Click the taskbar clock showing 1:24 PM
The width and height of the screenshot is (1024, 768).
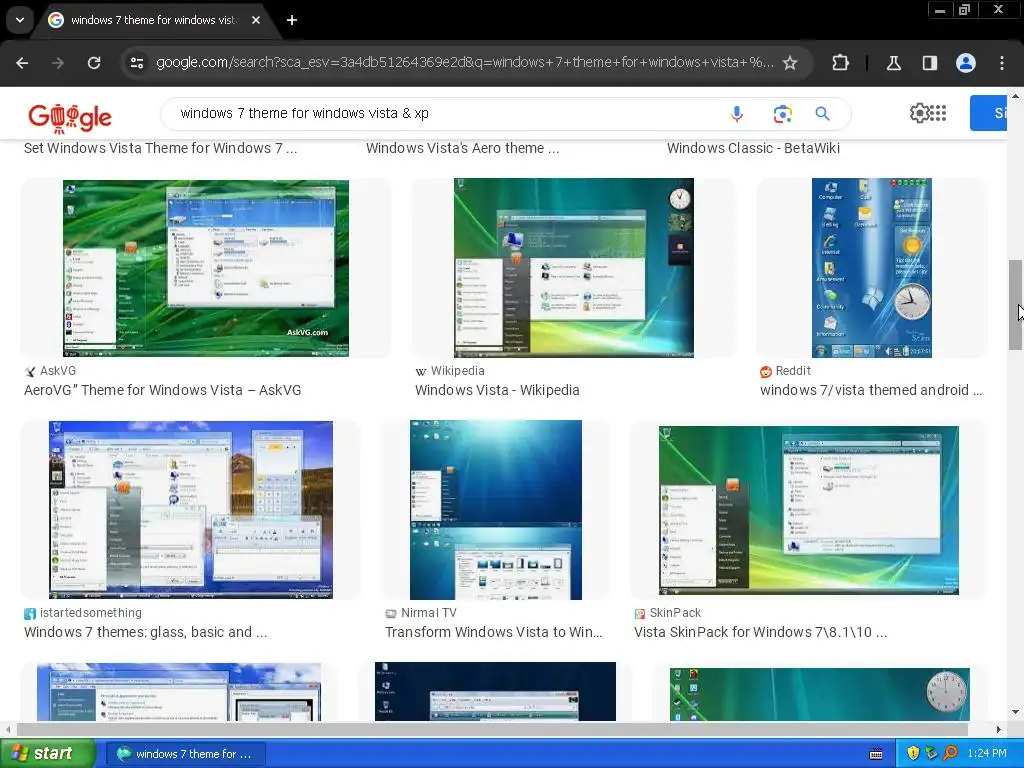coord(987,754)
